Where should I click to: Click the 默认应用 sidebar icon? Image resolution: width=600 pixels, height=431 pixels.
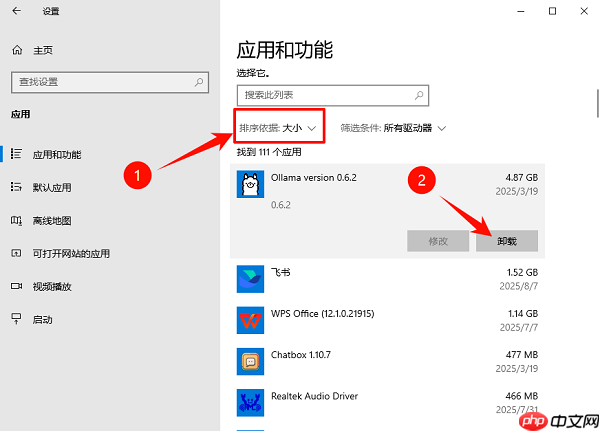click(16, 187)
